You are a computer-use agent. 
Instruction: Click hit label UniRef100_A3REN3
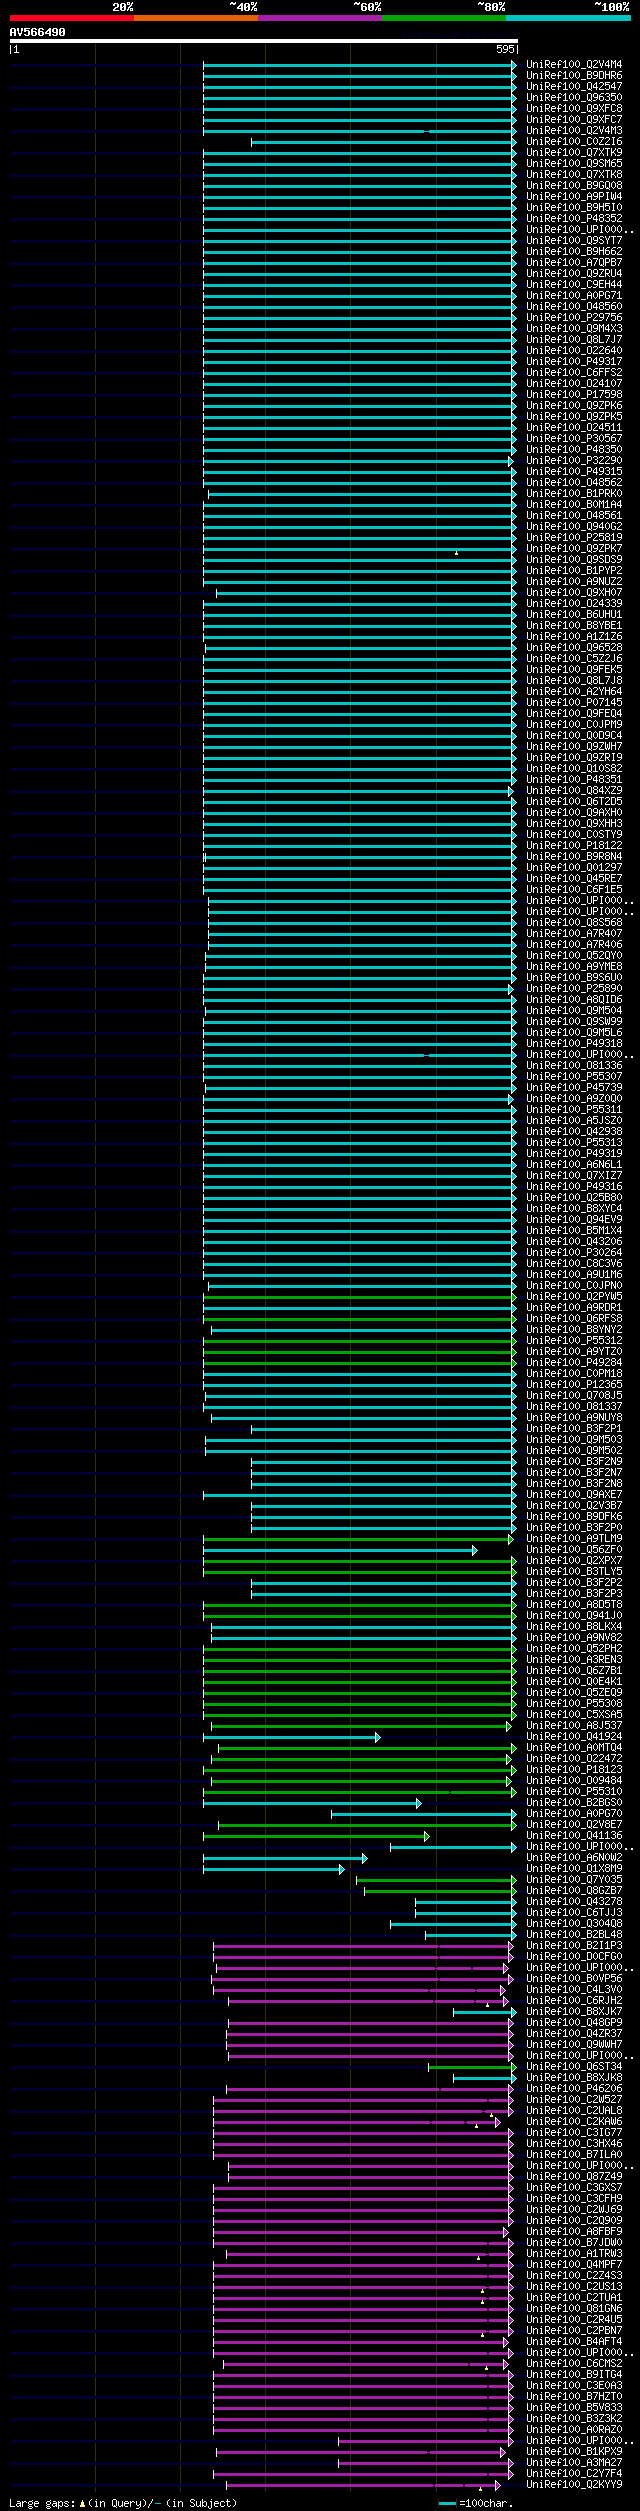click(x=574, y=1660)
